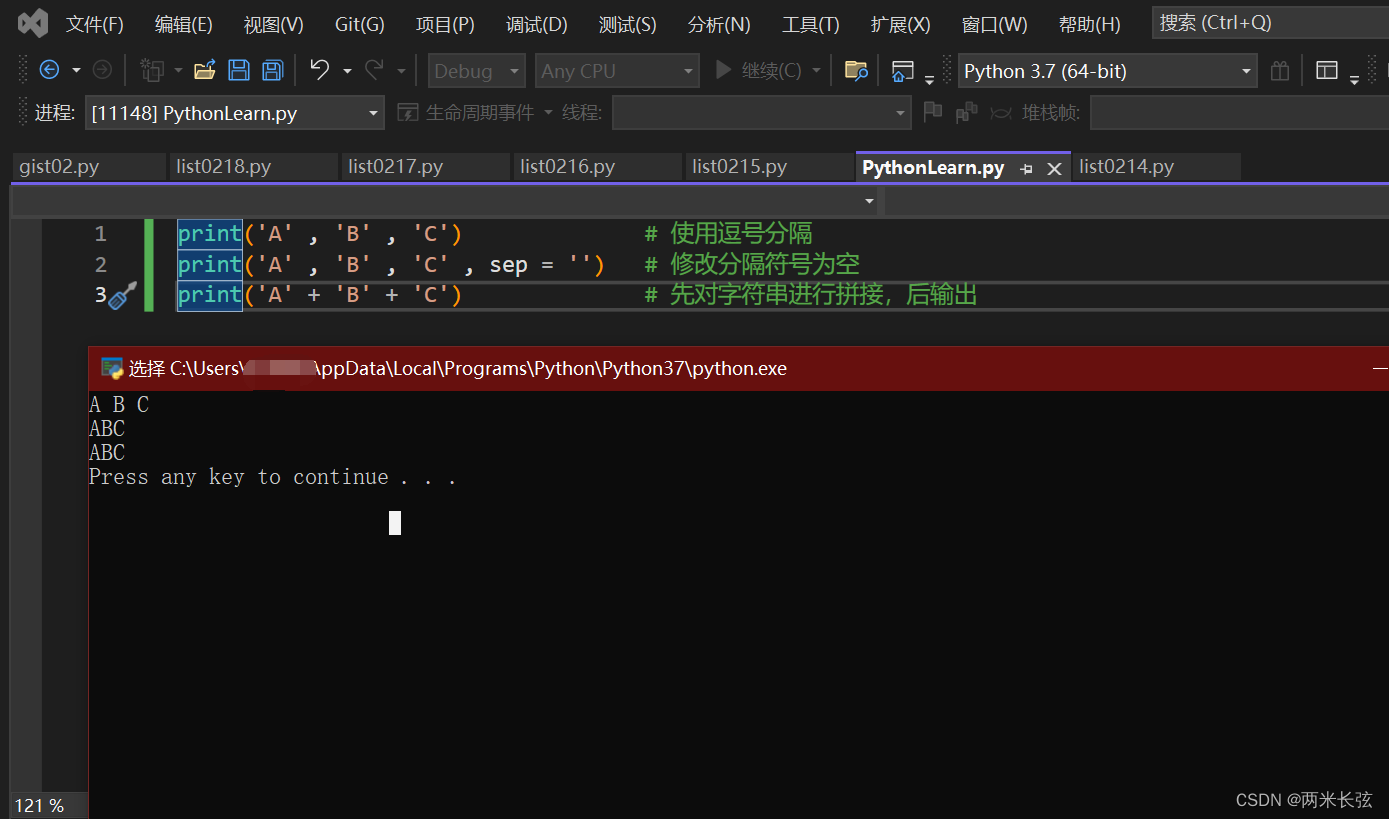Switch to the list0216.py tab
Screen dimensions: 1389x819
597,167
